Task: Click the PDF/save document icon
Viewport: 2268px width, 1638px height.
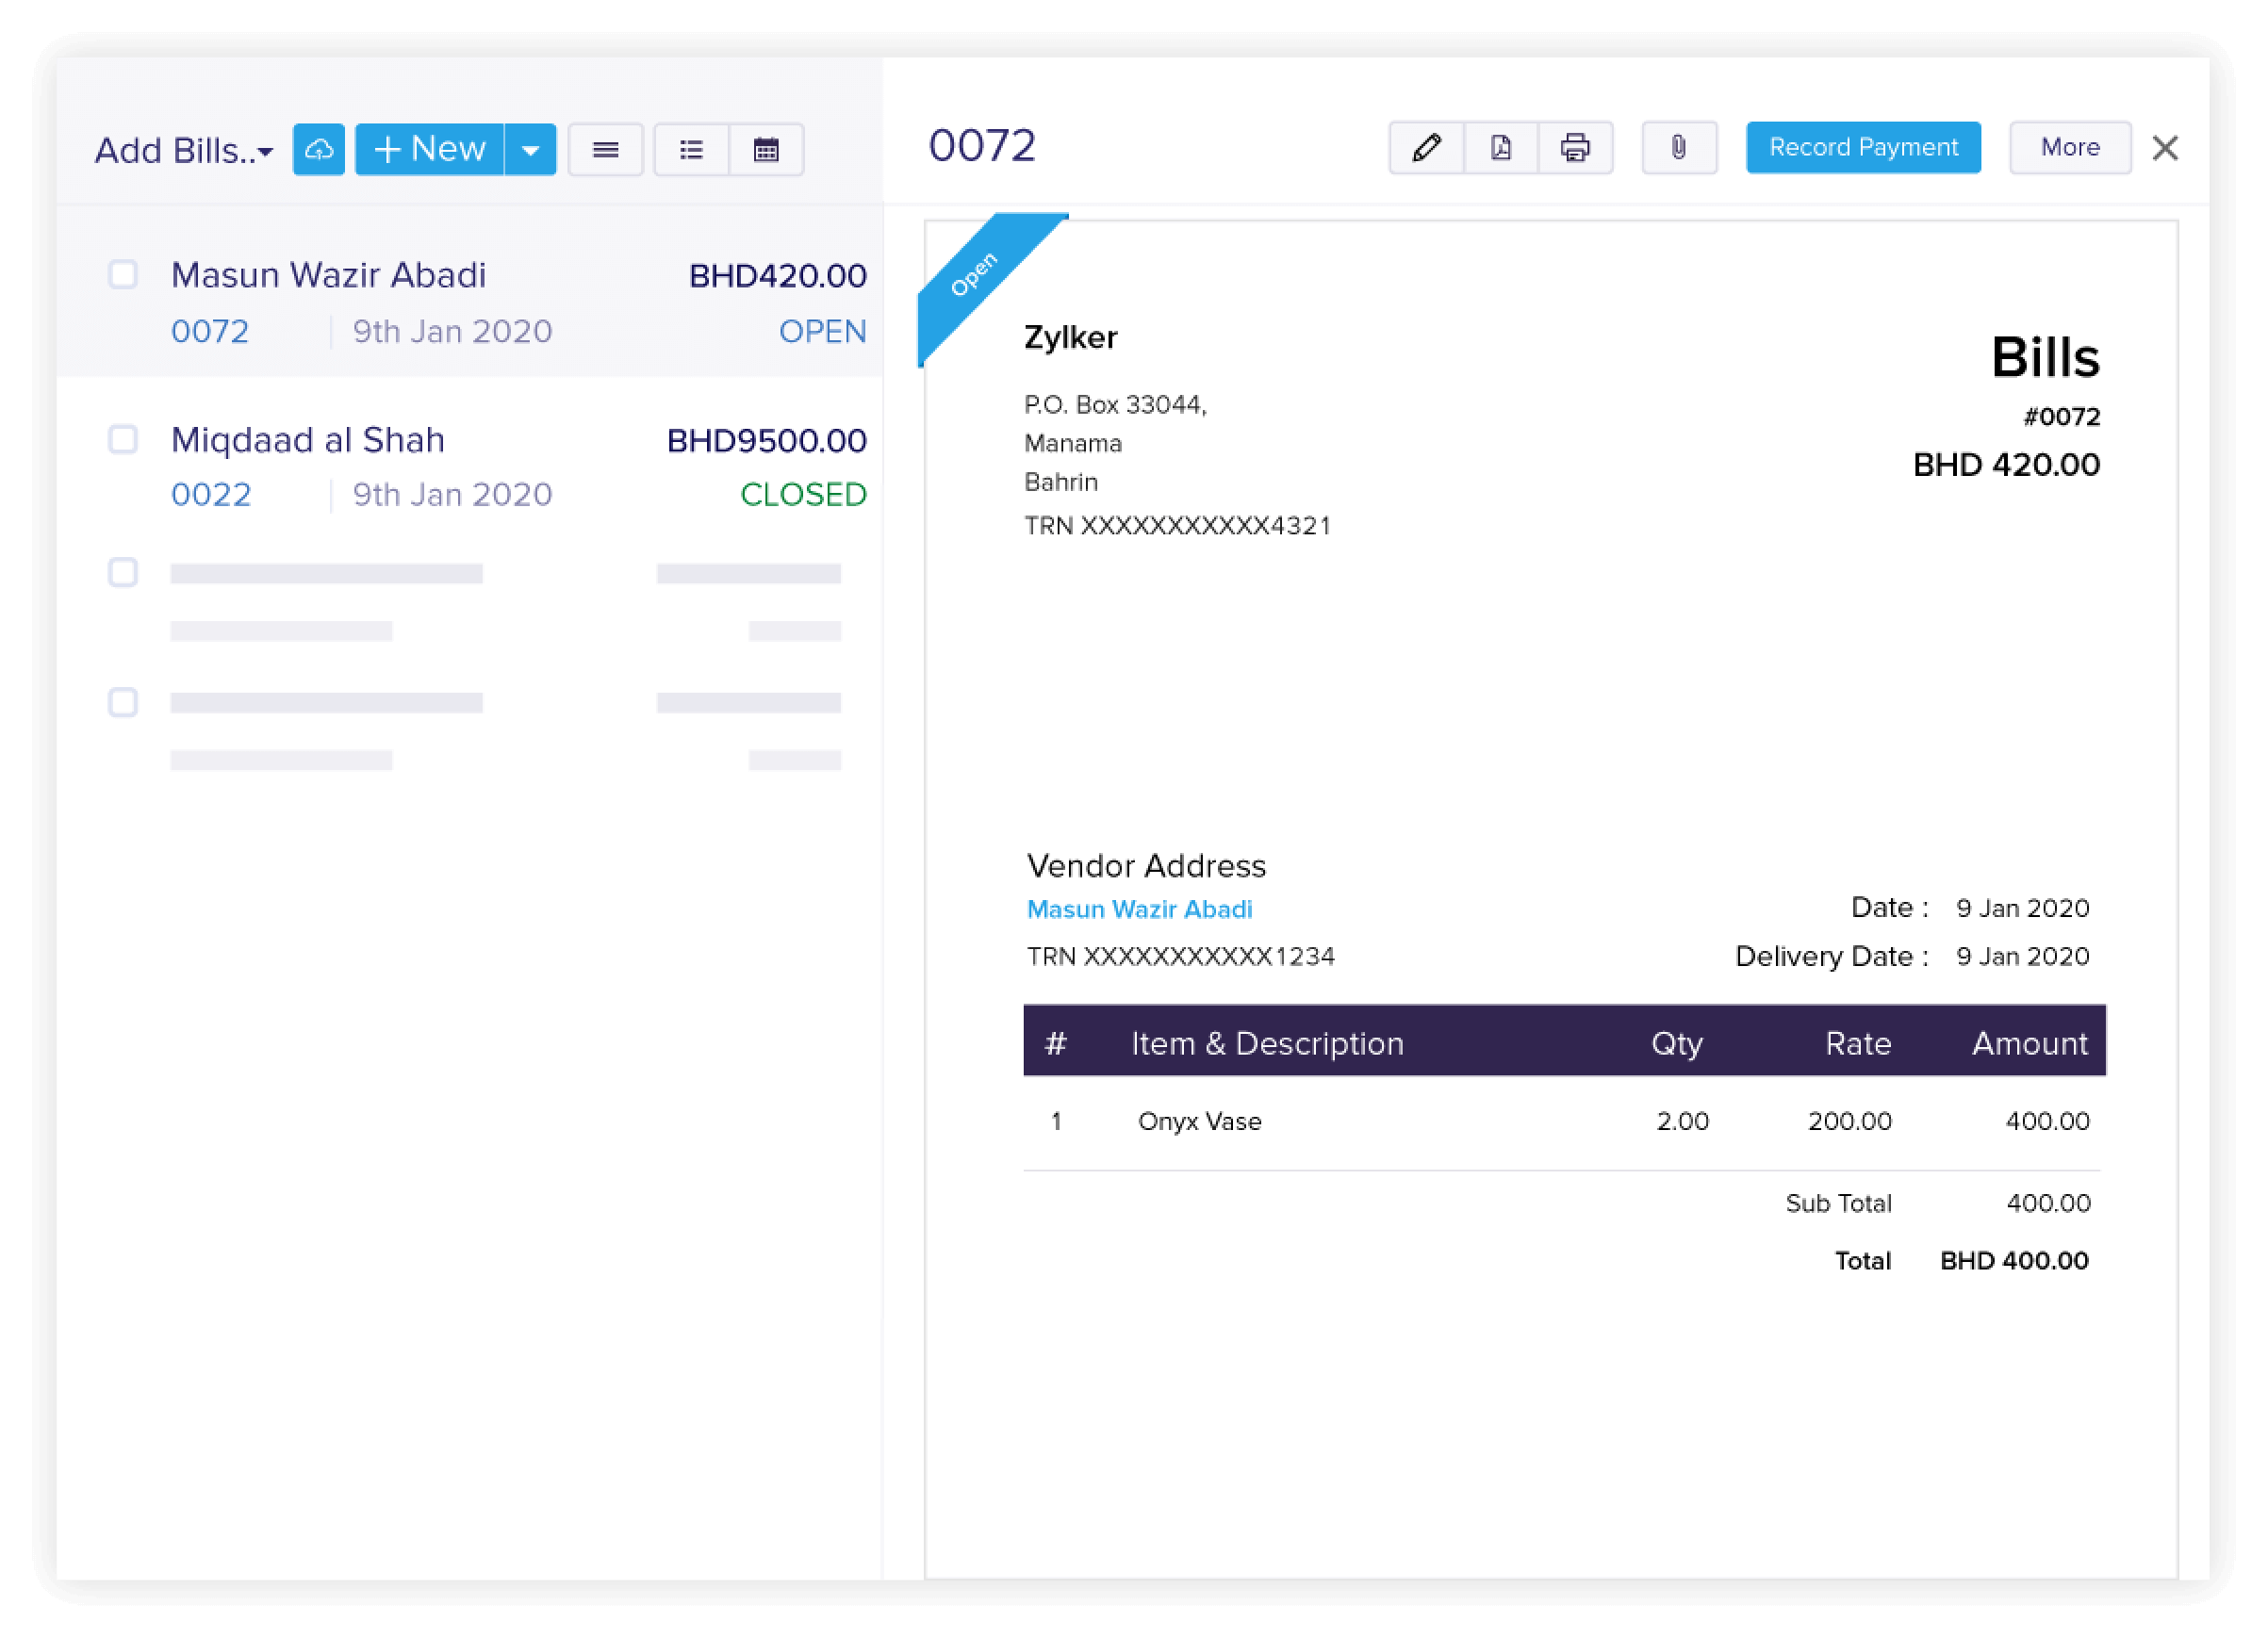Action: 1499,146
